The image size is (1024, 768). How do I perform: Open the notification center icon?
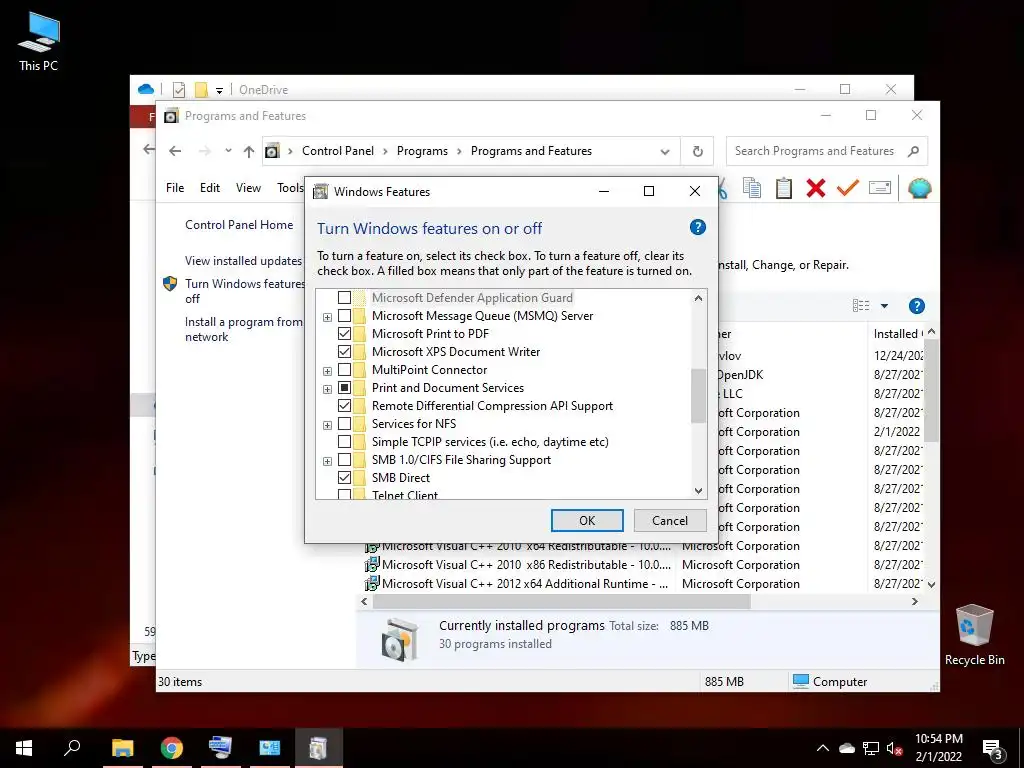pos(993,748)
